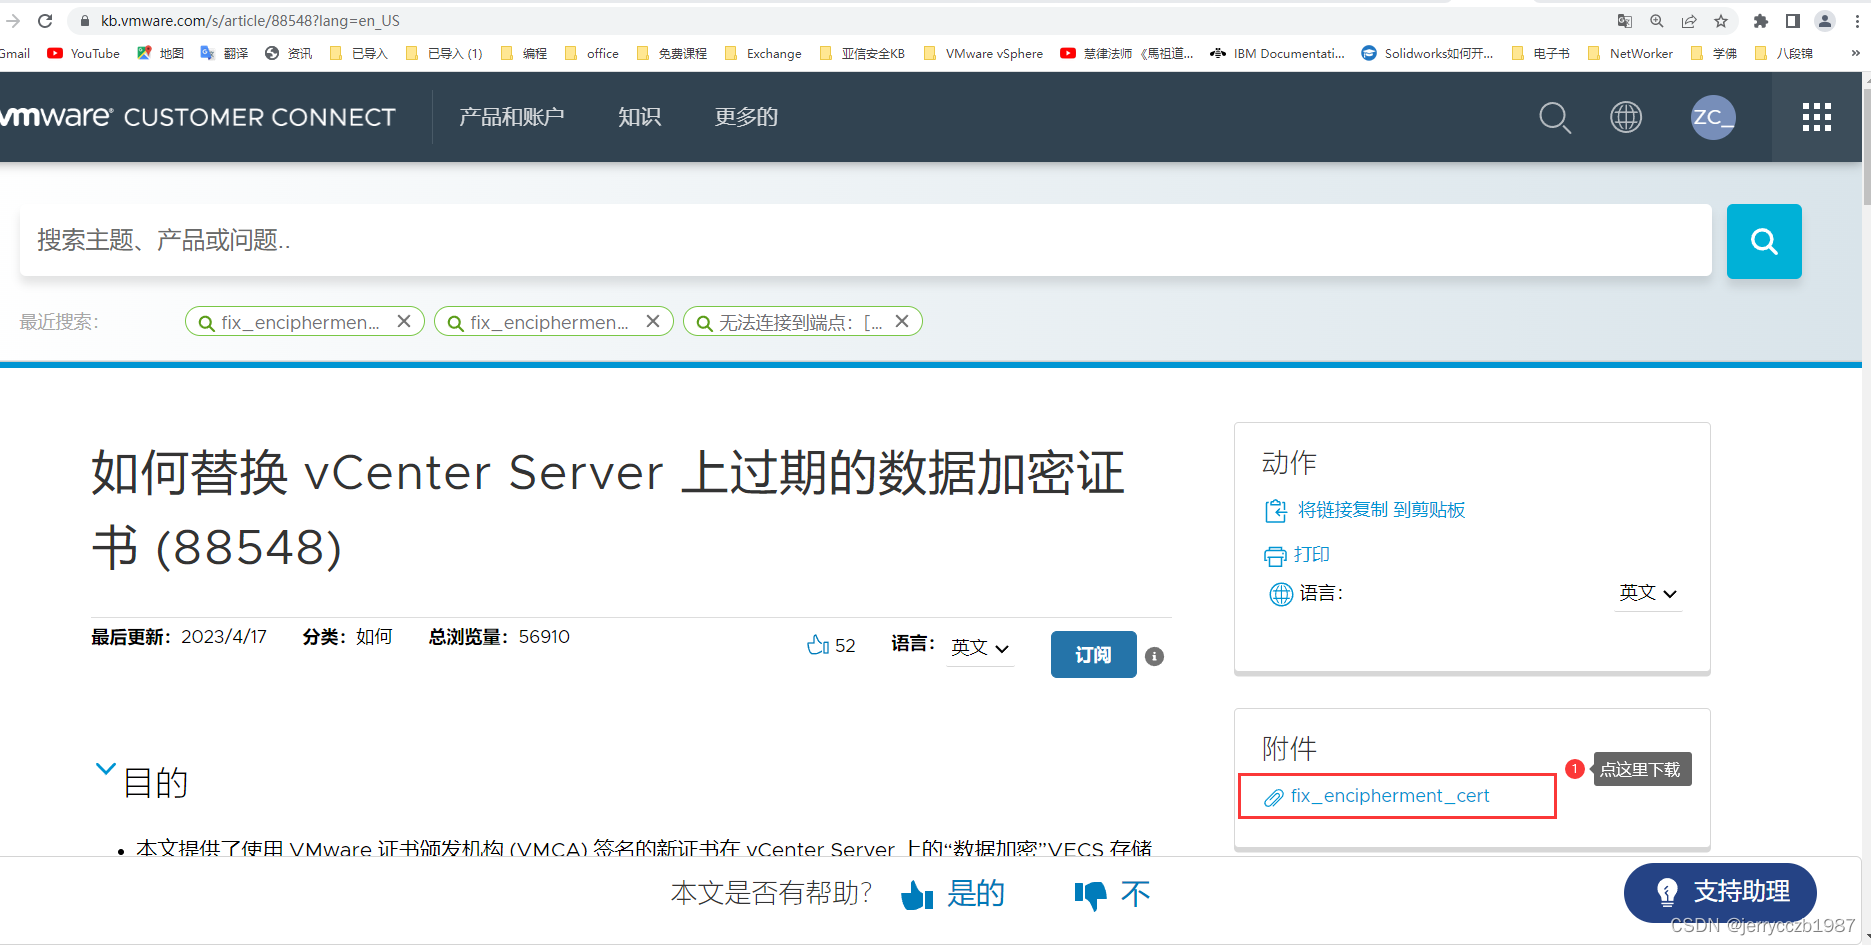Open the YouTube bookmark
This screenshot has height=945, width=1871.
coord(84,54)
